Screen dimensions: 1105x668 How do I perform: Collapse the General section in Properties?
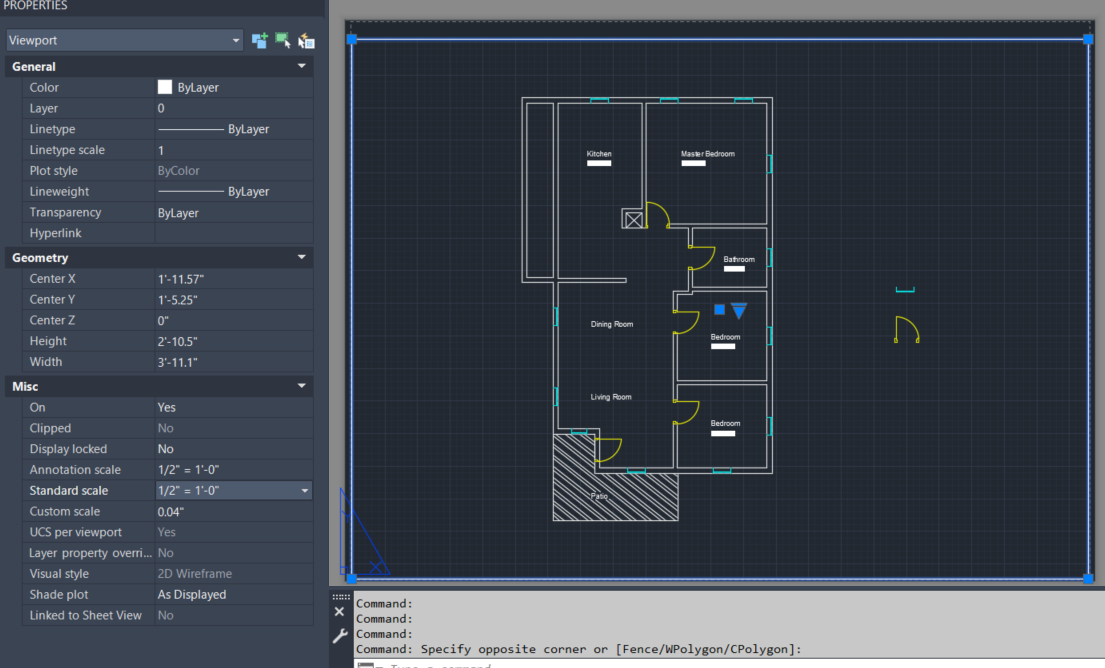(x=301, y=65)
